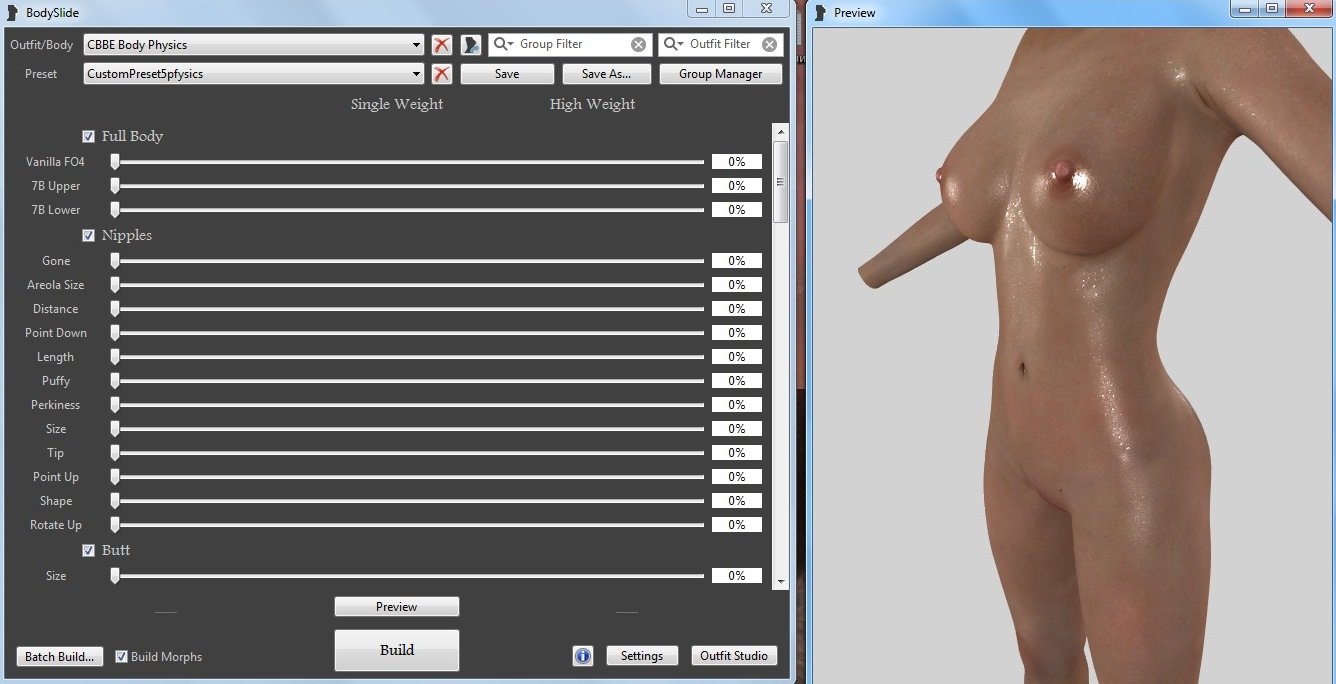Click the 7B Upper percentage field
This screenshot has width=1336, height=684.
pyautogui.click(x=736, y=186)
